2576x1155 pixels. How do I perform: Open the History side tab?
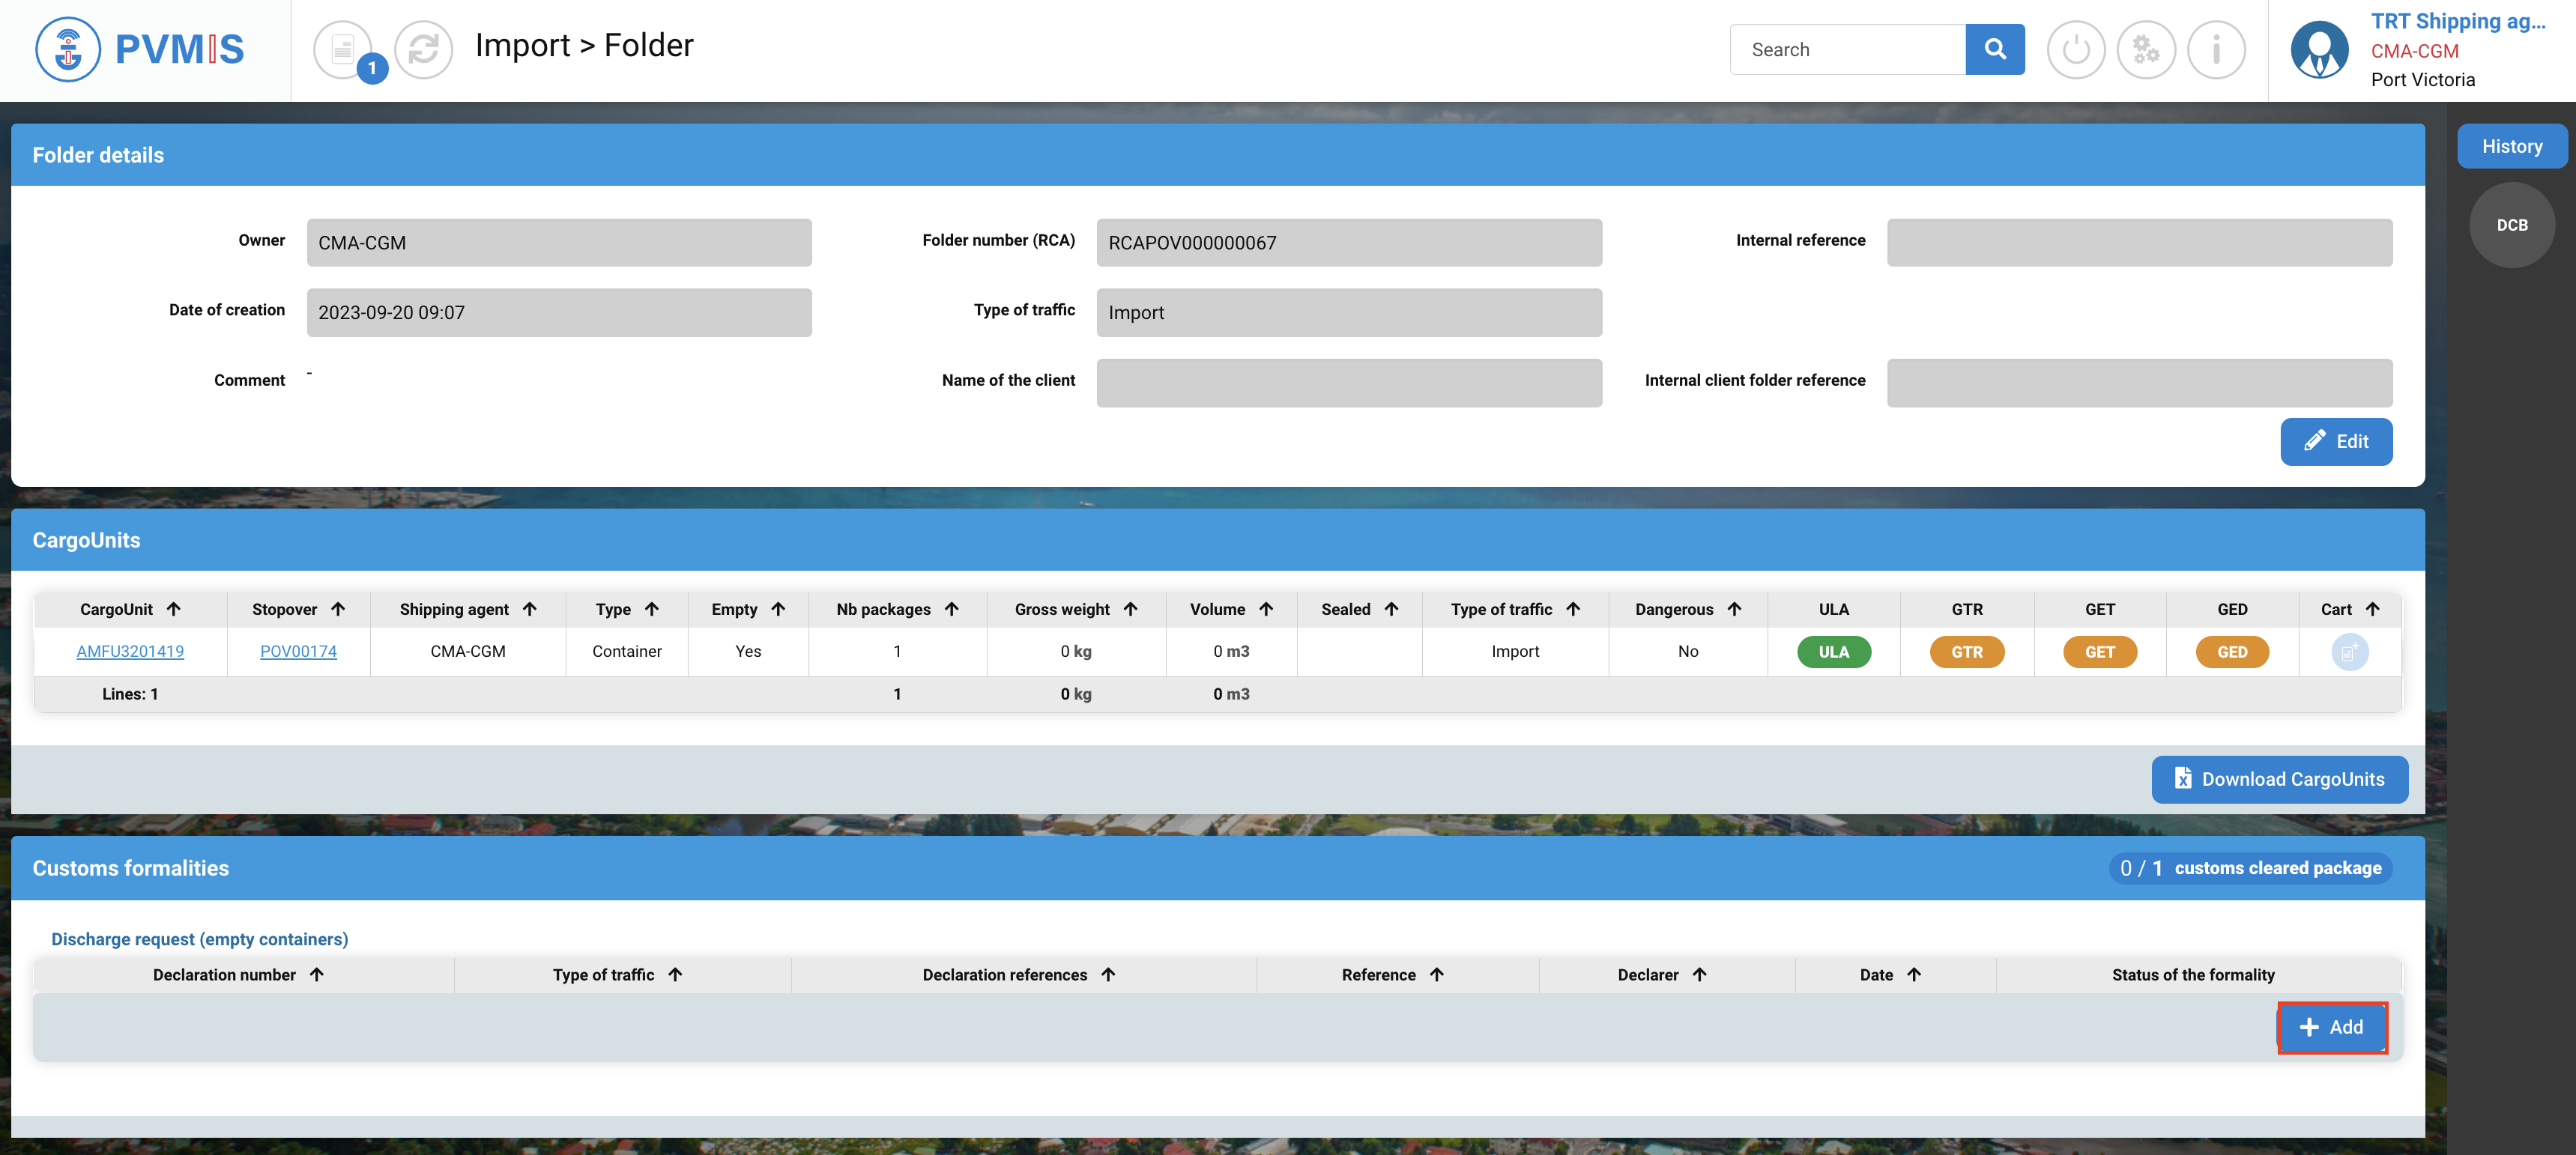click(x=2511, y=146)
